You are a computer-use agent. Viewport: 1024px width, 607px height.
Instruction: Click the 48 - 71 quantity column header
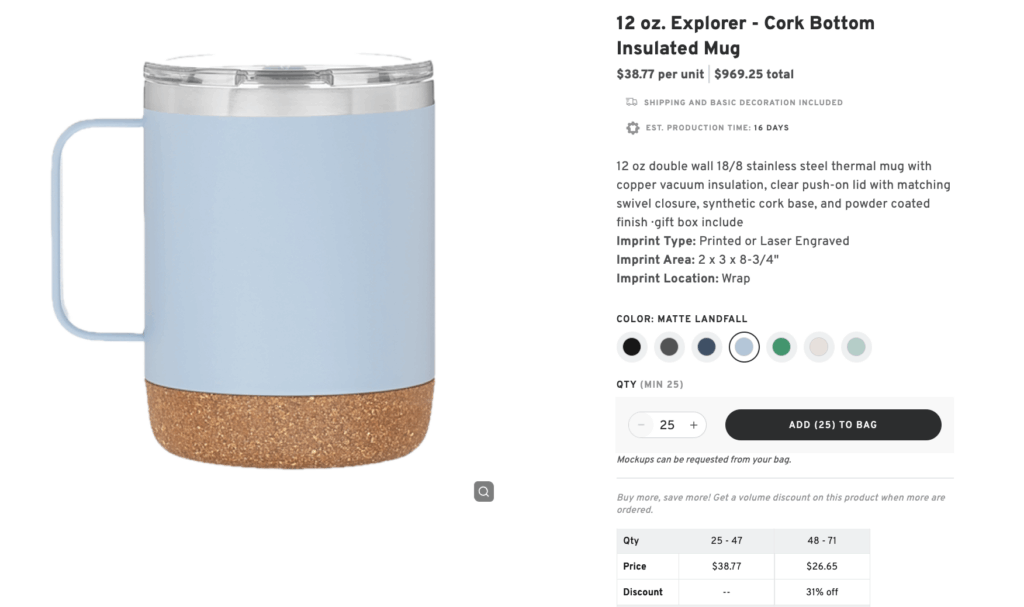822,540
